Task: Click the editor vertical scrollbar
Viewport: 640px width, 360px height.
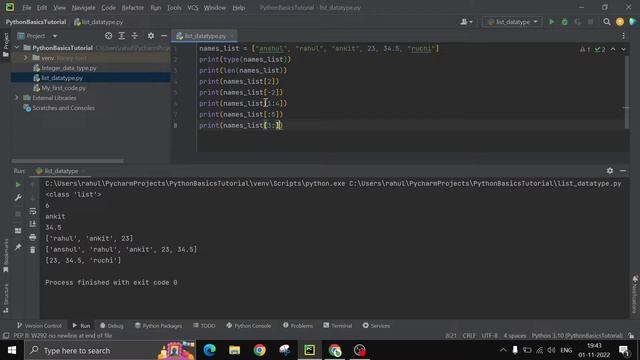Action: (627, 92)
